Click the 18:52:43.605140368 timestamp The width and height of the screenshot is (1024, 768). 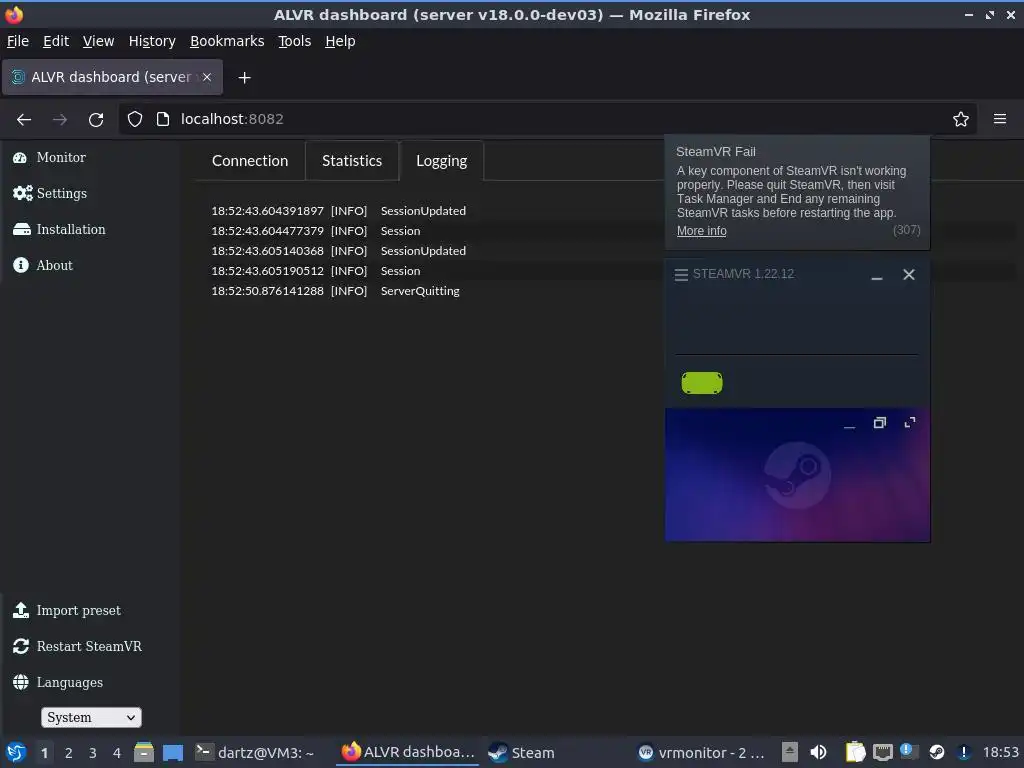(x=267, y=251)
